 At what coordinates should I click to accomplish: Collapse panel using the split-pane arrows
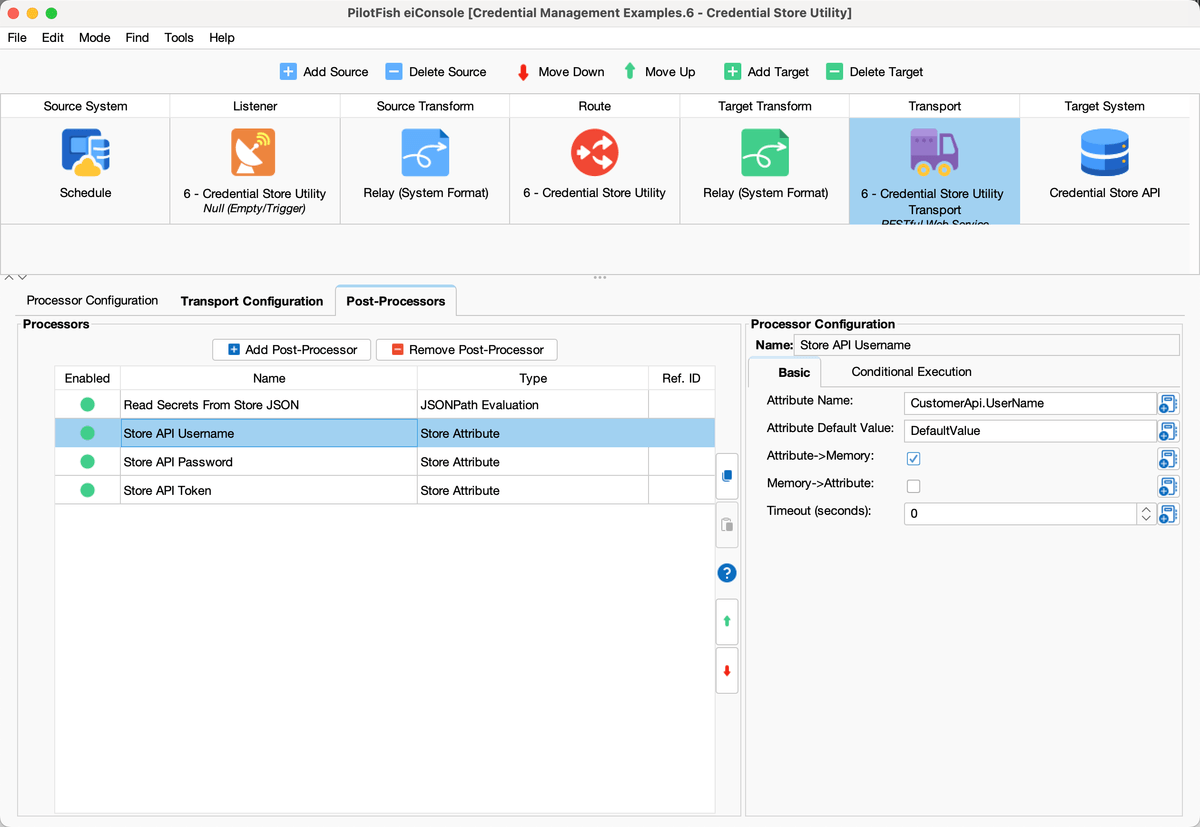pyautogui.click(x=16, y=277)
